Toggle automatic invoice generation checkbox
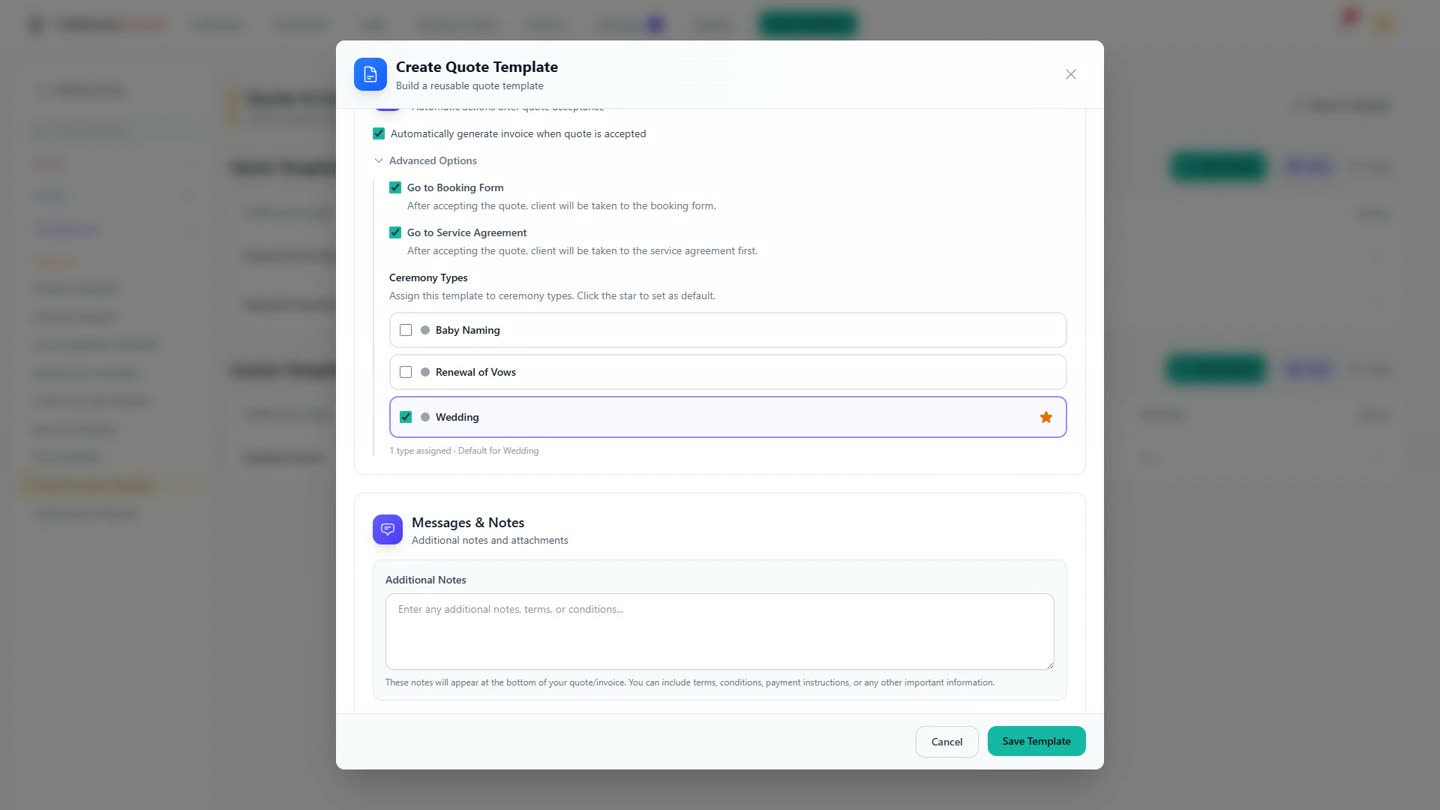The height and width of the screenshot is (810, 1440). pos(379,133)
